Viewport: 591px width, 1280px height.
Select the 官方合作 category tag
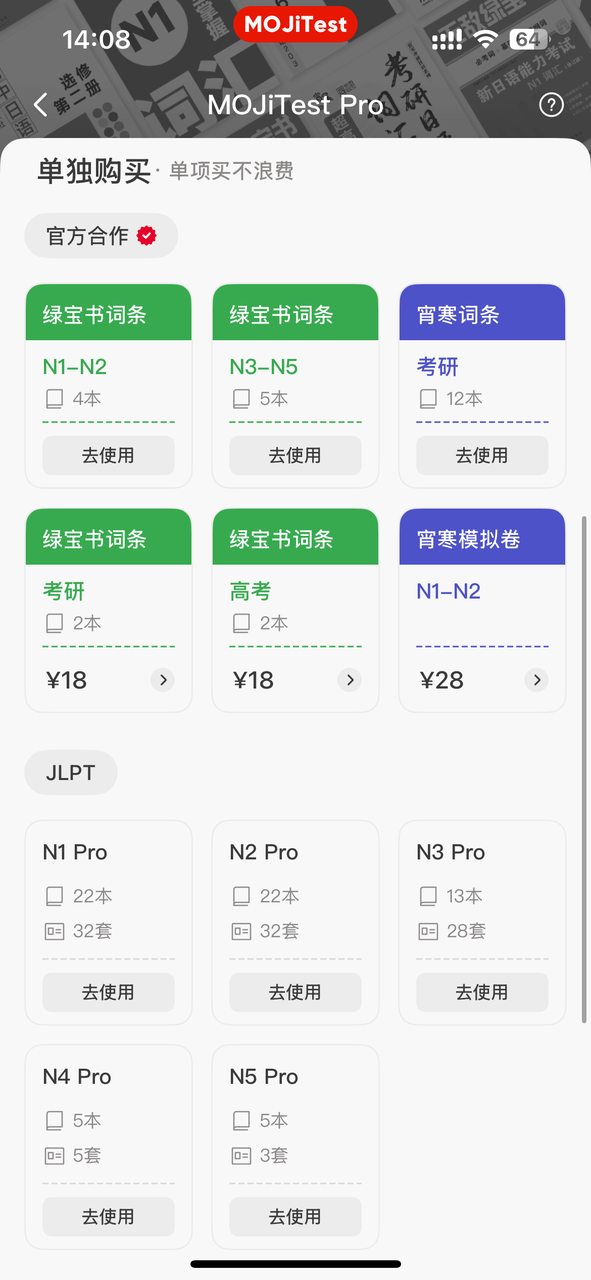click(101, 236)
